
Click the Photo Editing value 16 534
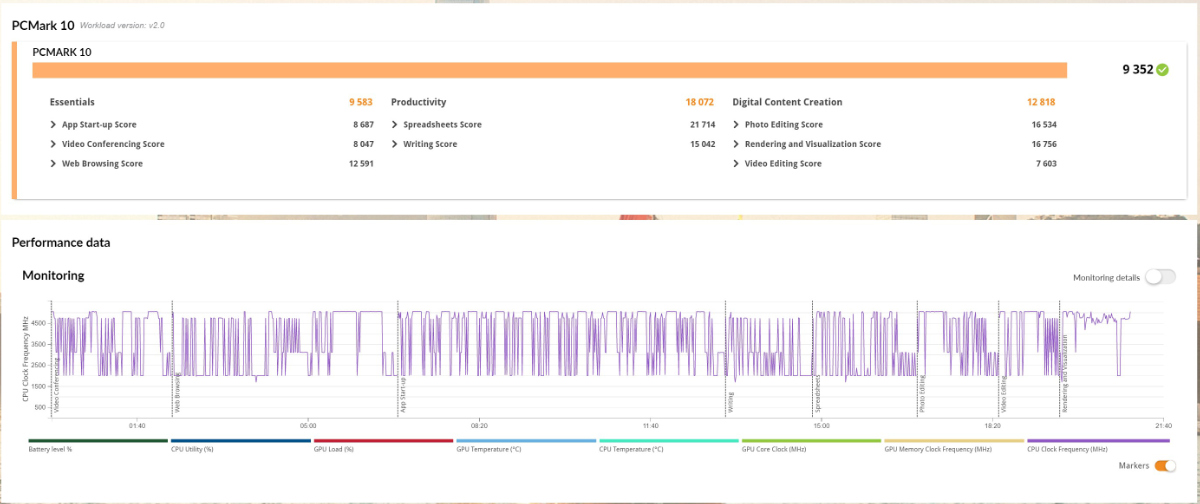(x=1044, y=125)
